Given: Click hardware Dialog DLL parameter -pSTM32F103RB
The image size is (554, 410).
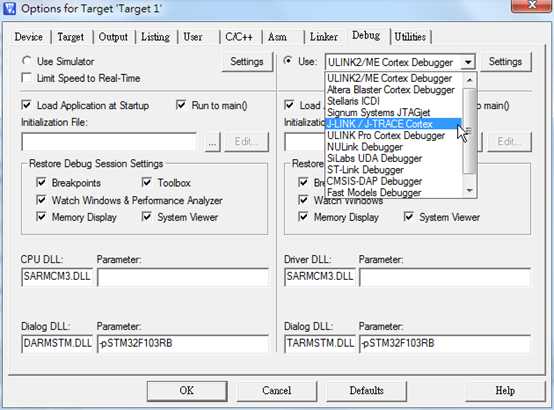Looking at the screenshot, I should pos(445,344).
